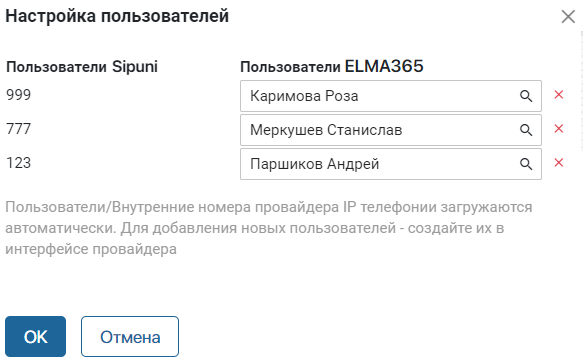Click the gray IP телефонии hint text
The image size is (583, 362).
(268, 228)
